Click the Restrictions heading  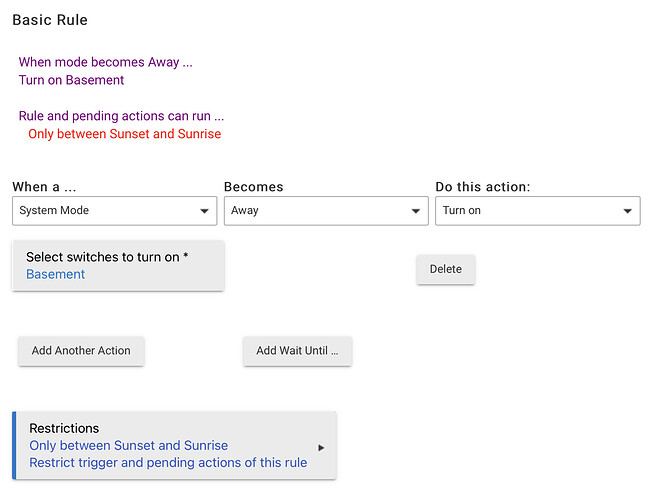tap(64, 428)
